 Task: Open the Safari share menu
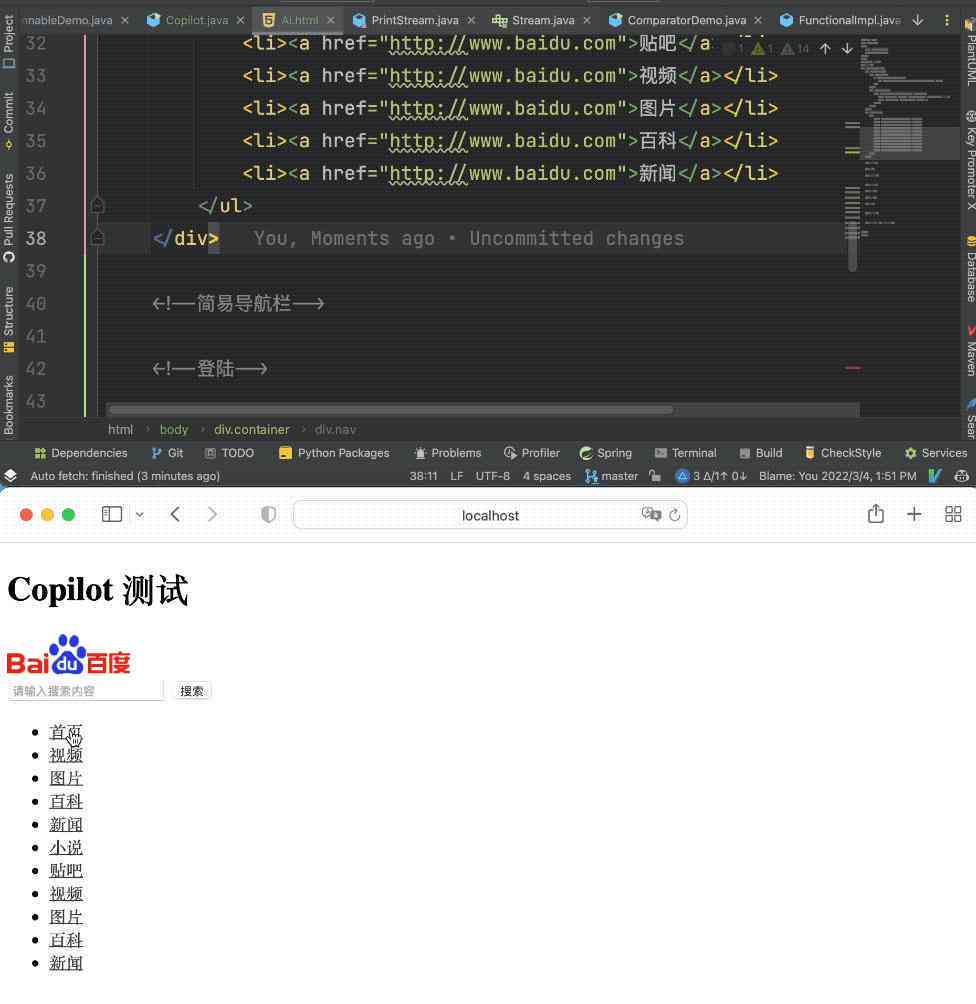click(x=876, y=514)
